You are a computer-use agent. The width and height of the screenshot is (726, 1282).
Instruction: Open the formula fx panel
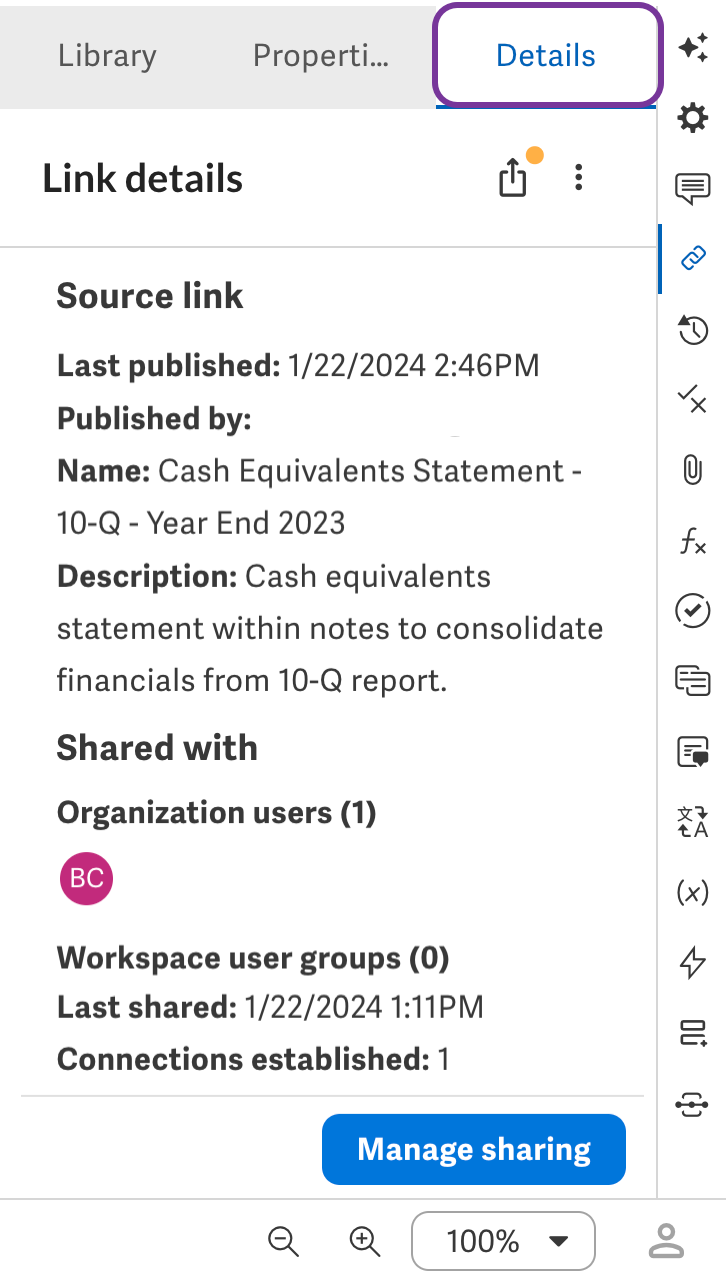(693, 542)
